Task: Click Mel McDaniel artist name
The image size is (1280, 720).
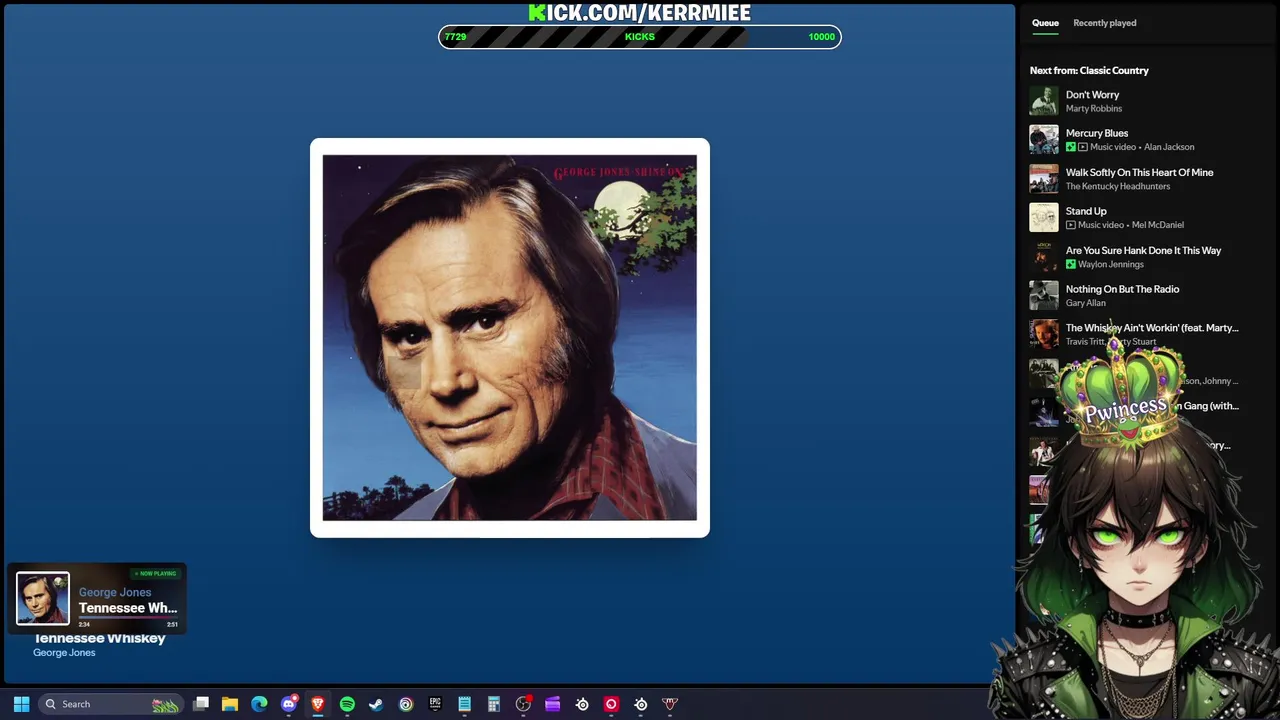Action: [1158, 225]
